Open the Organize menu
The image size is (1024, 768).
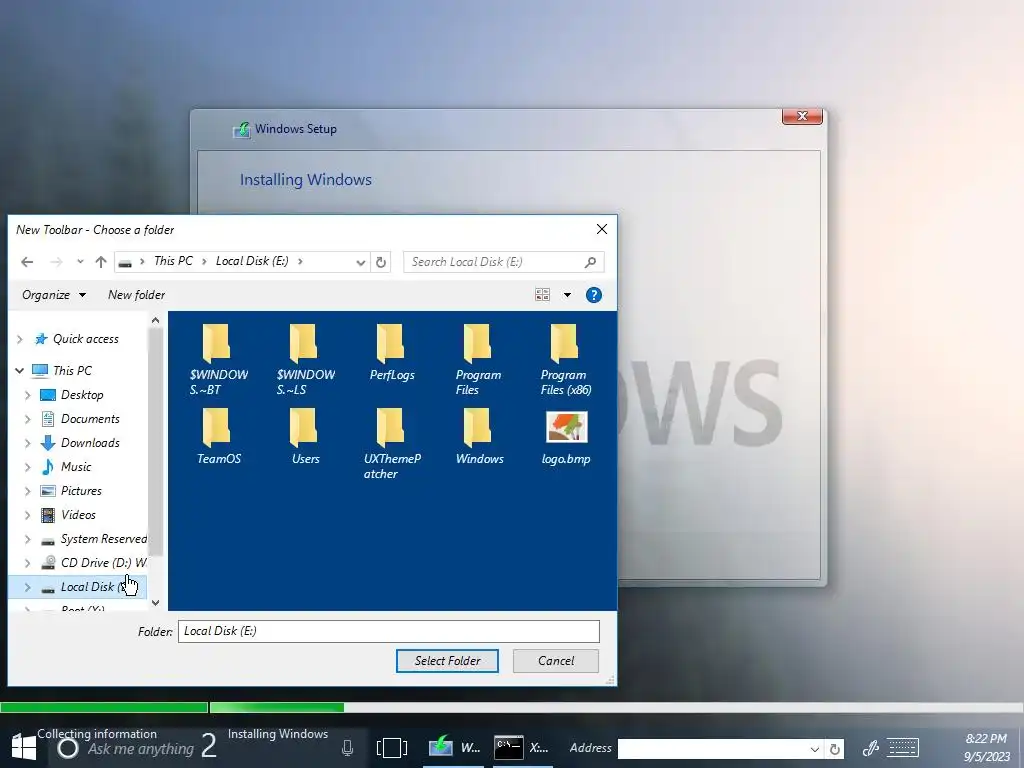pos(54,295)
